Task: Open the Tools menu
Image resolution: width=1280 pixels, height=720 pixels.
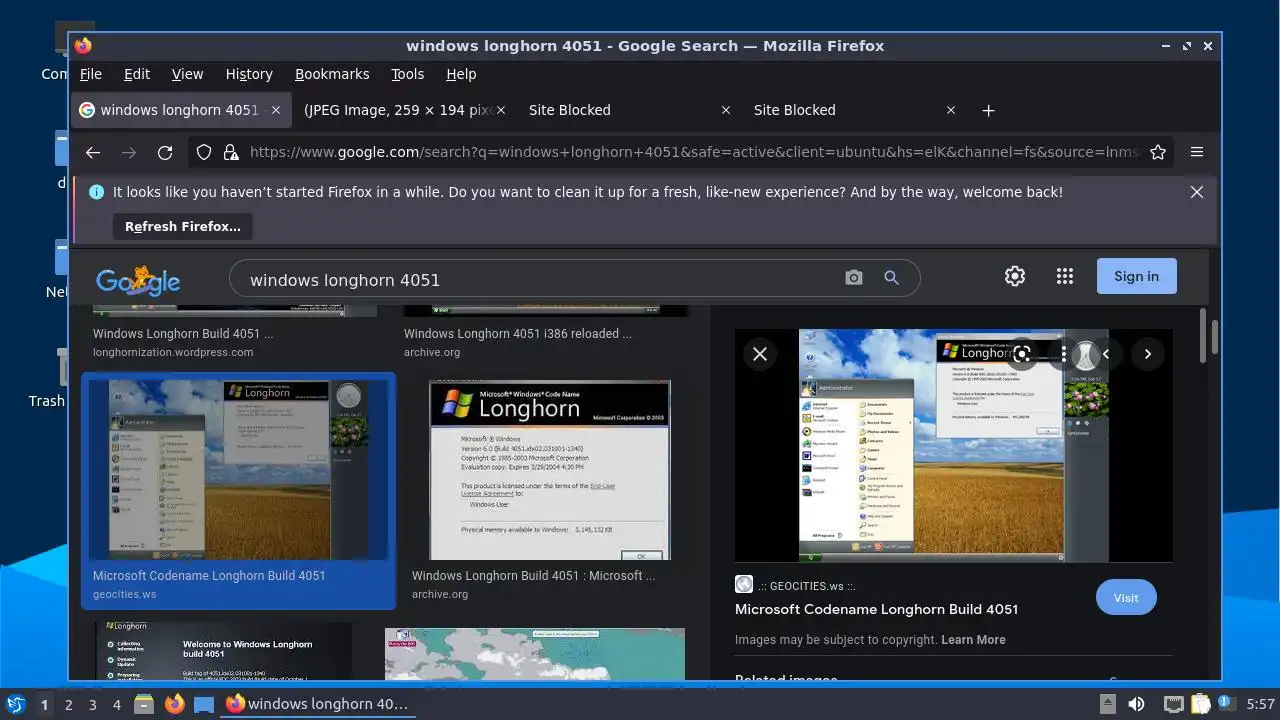Action: click(407, 74)
